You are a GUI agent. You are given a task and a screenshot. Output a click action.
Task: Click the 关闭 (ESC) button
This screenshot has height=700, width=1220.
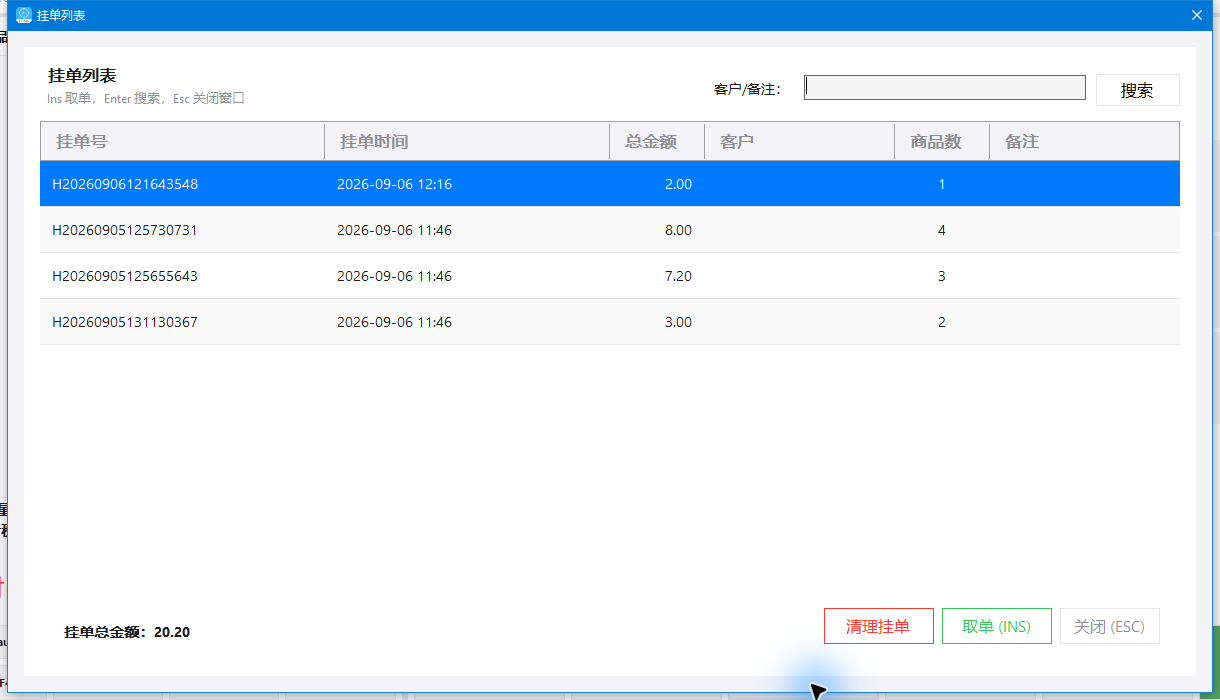[x=1109, y=626]
